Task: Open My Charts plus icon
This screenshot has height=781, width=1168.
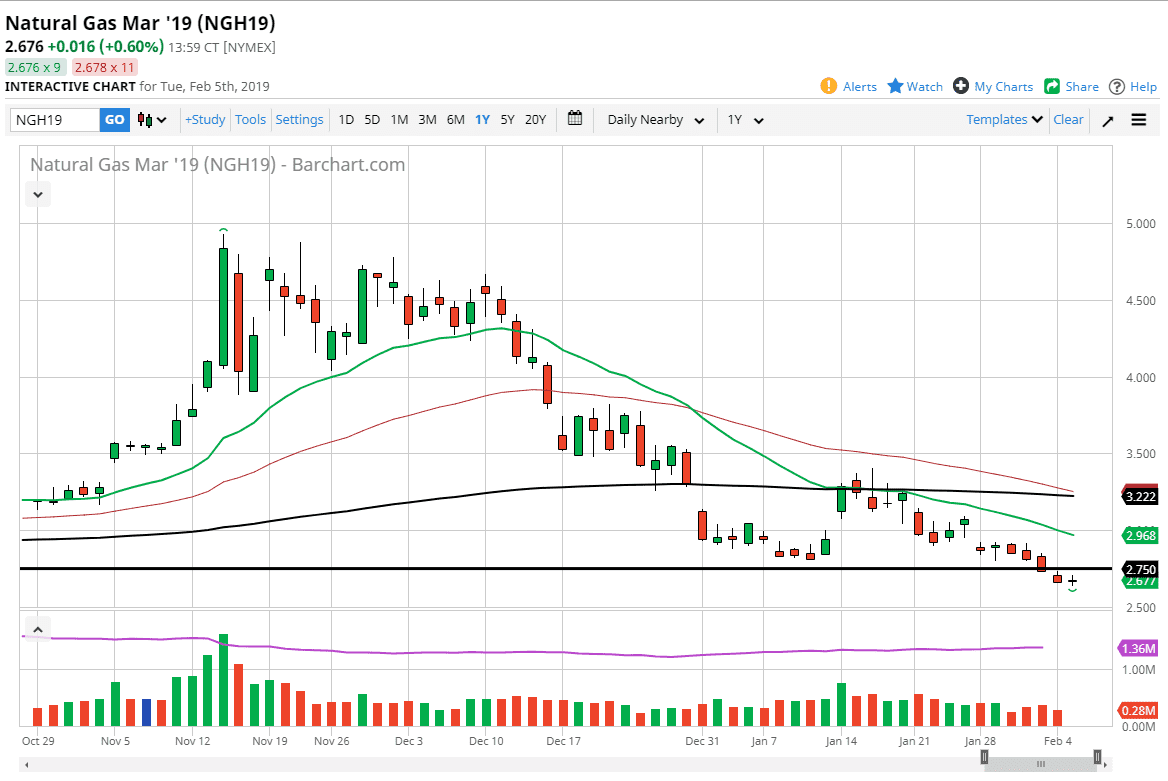Action: (x=961, y=86)
